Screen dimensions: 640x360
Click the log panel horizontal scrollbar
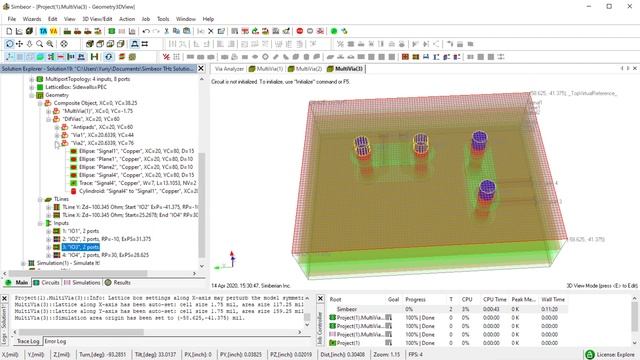coord(82,332)
